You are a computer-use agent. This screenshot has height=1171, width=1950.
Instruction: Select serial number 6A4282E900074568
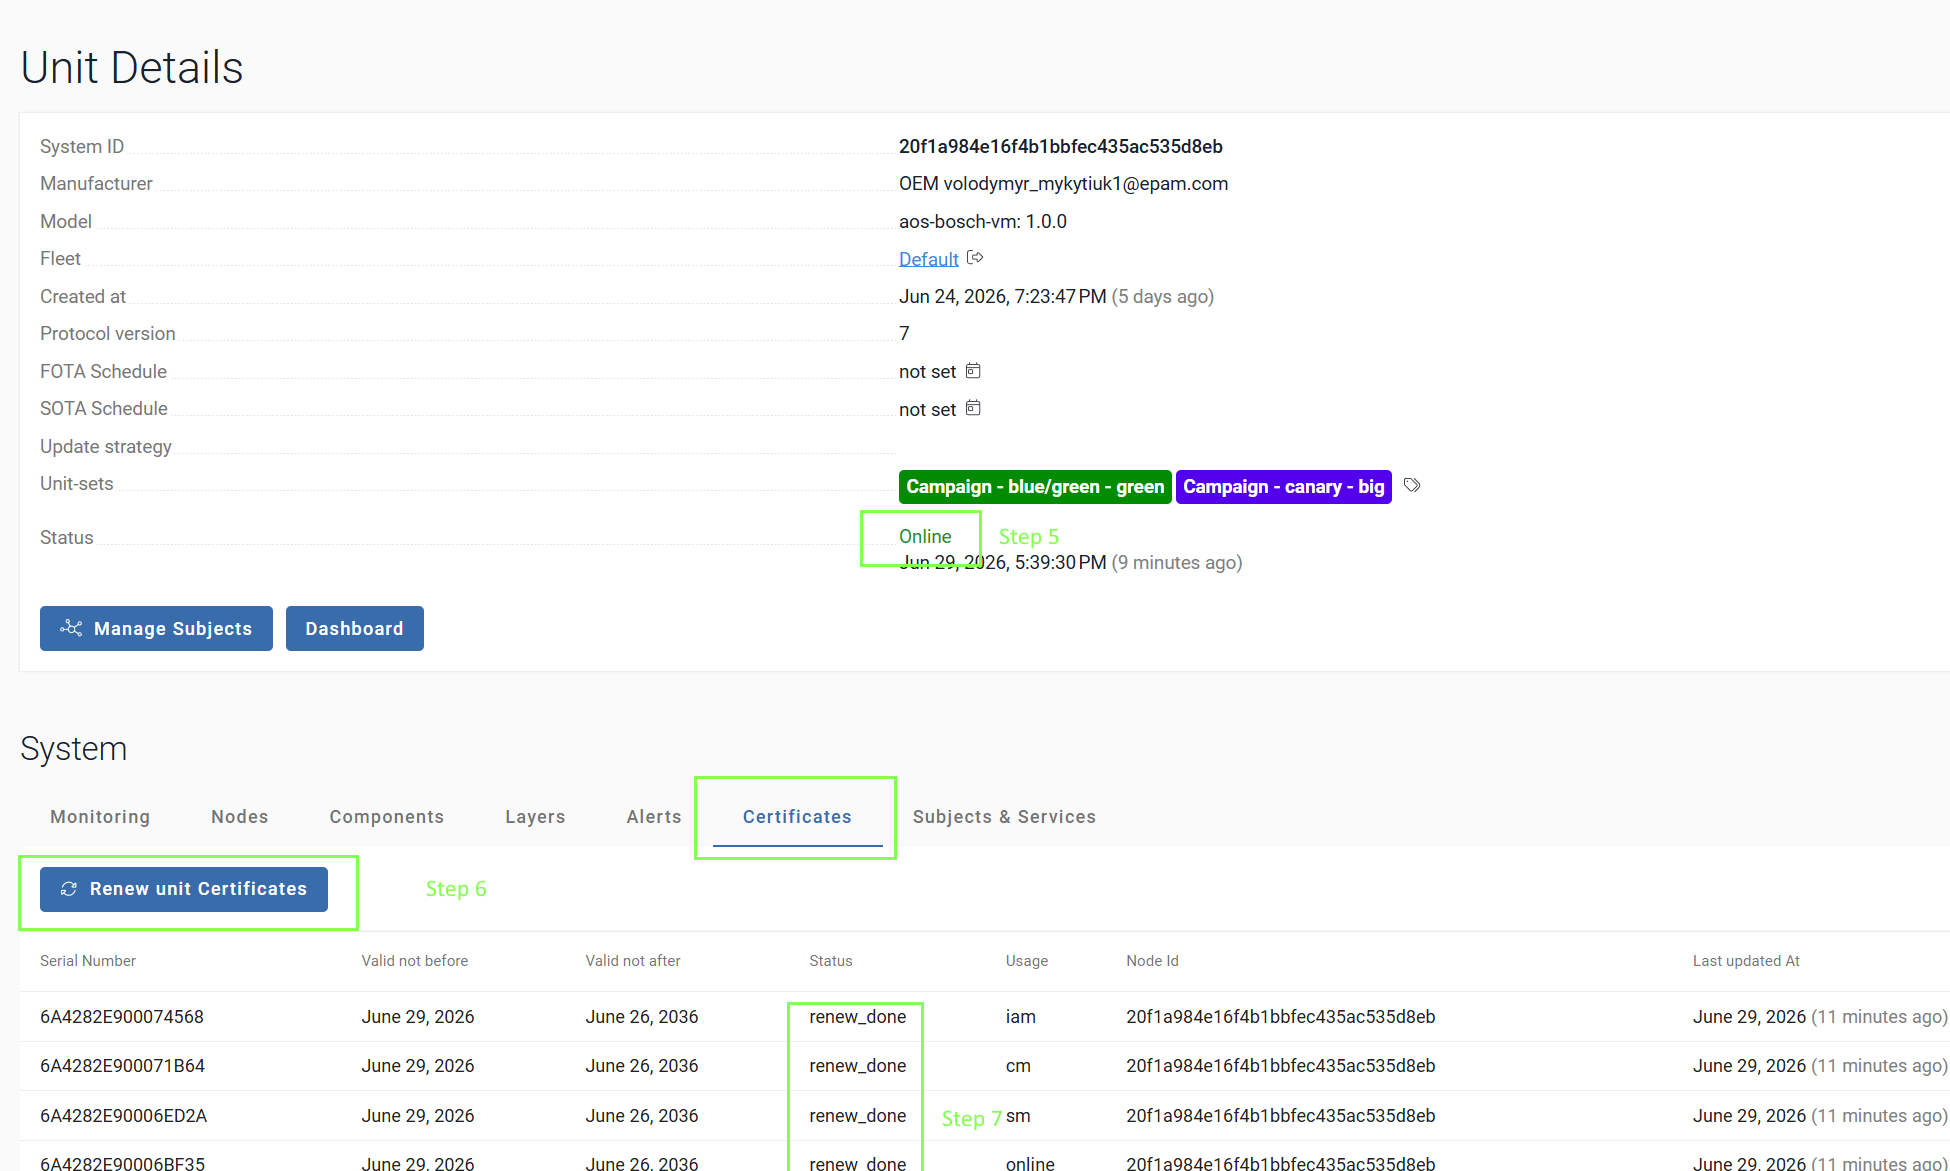pyautogui.click(x=122, y=1017)
